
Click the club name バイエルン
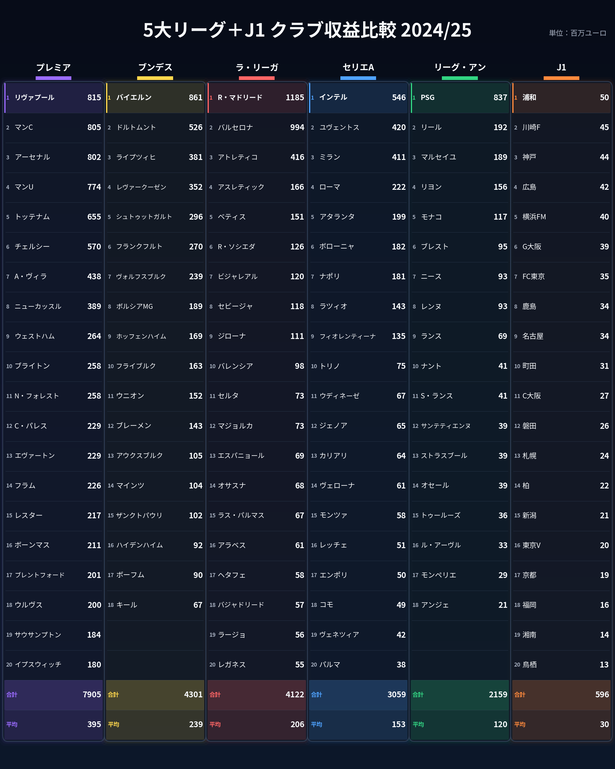[x=134, y=98]
